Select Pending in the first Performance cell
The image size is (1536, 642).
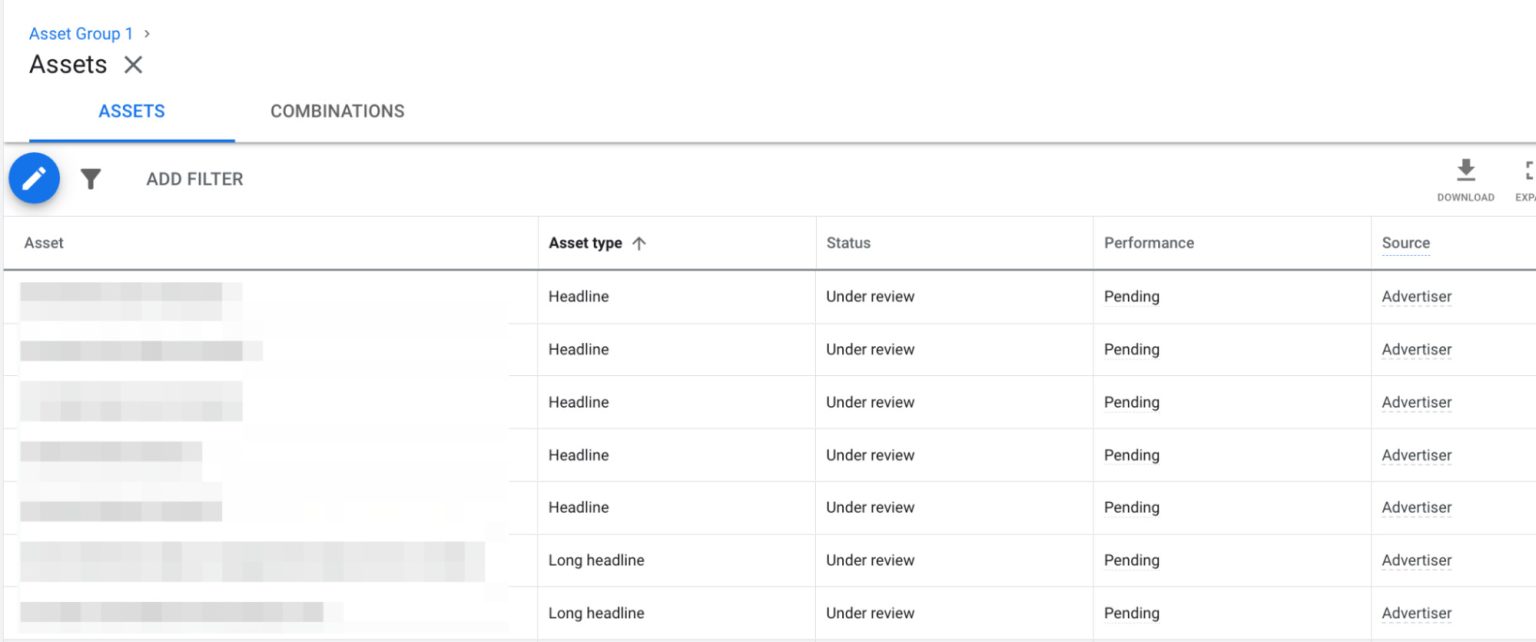tap(1131, 296)
